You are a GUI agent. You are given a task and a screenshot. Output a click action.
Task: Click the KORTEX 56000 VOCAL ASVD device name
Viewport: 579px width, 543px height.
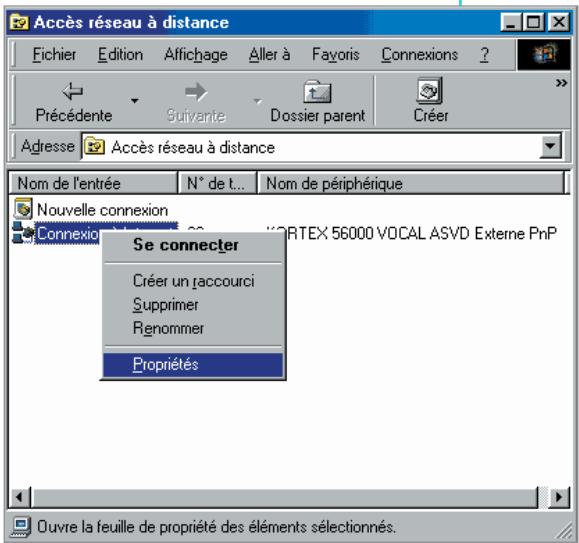coord(411,233)
